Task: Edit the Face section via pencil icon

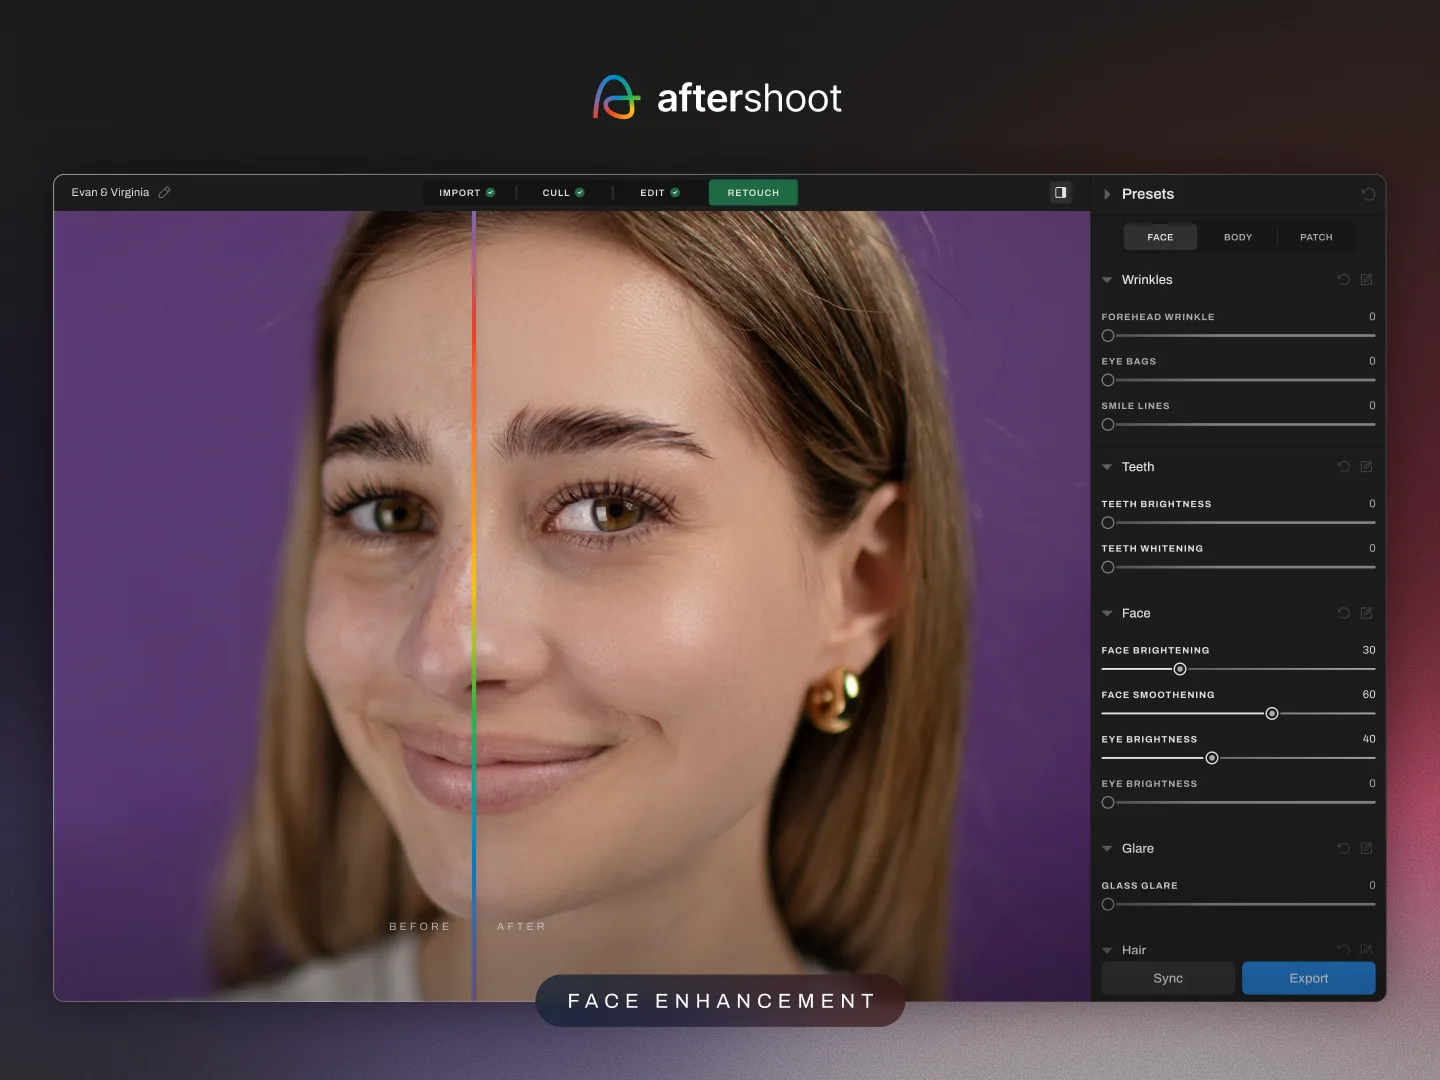Action: click(x=1367, y=613)
